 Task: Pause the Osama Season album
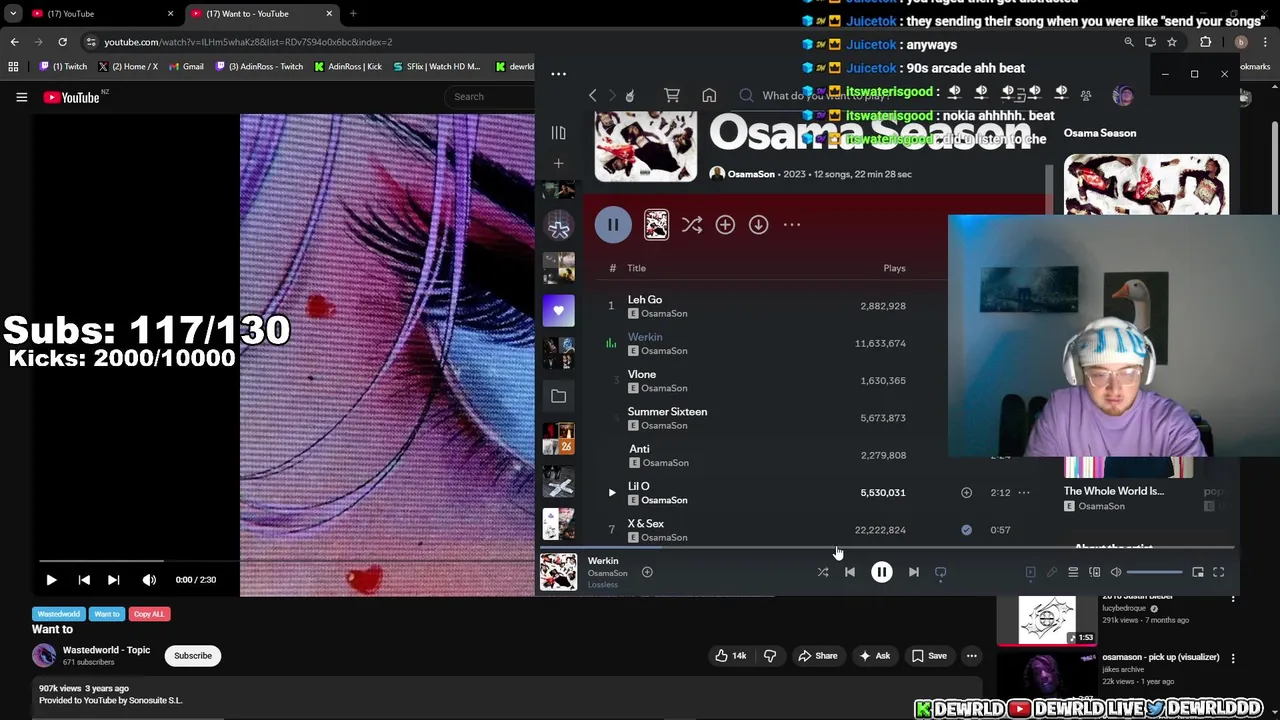tap(613, 225)
